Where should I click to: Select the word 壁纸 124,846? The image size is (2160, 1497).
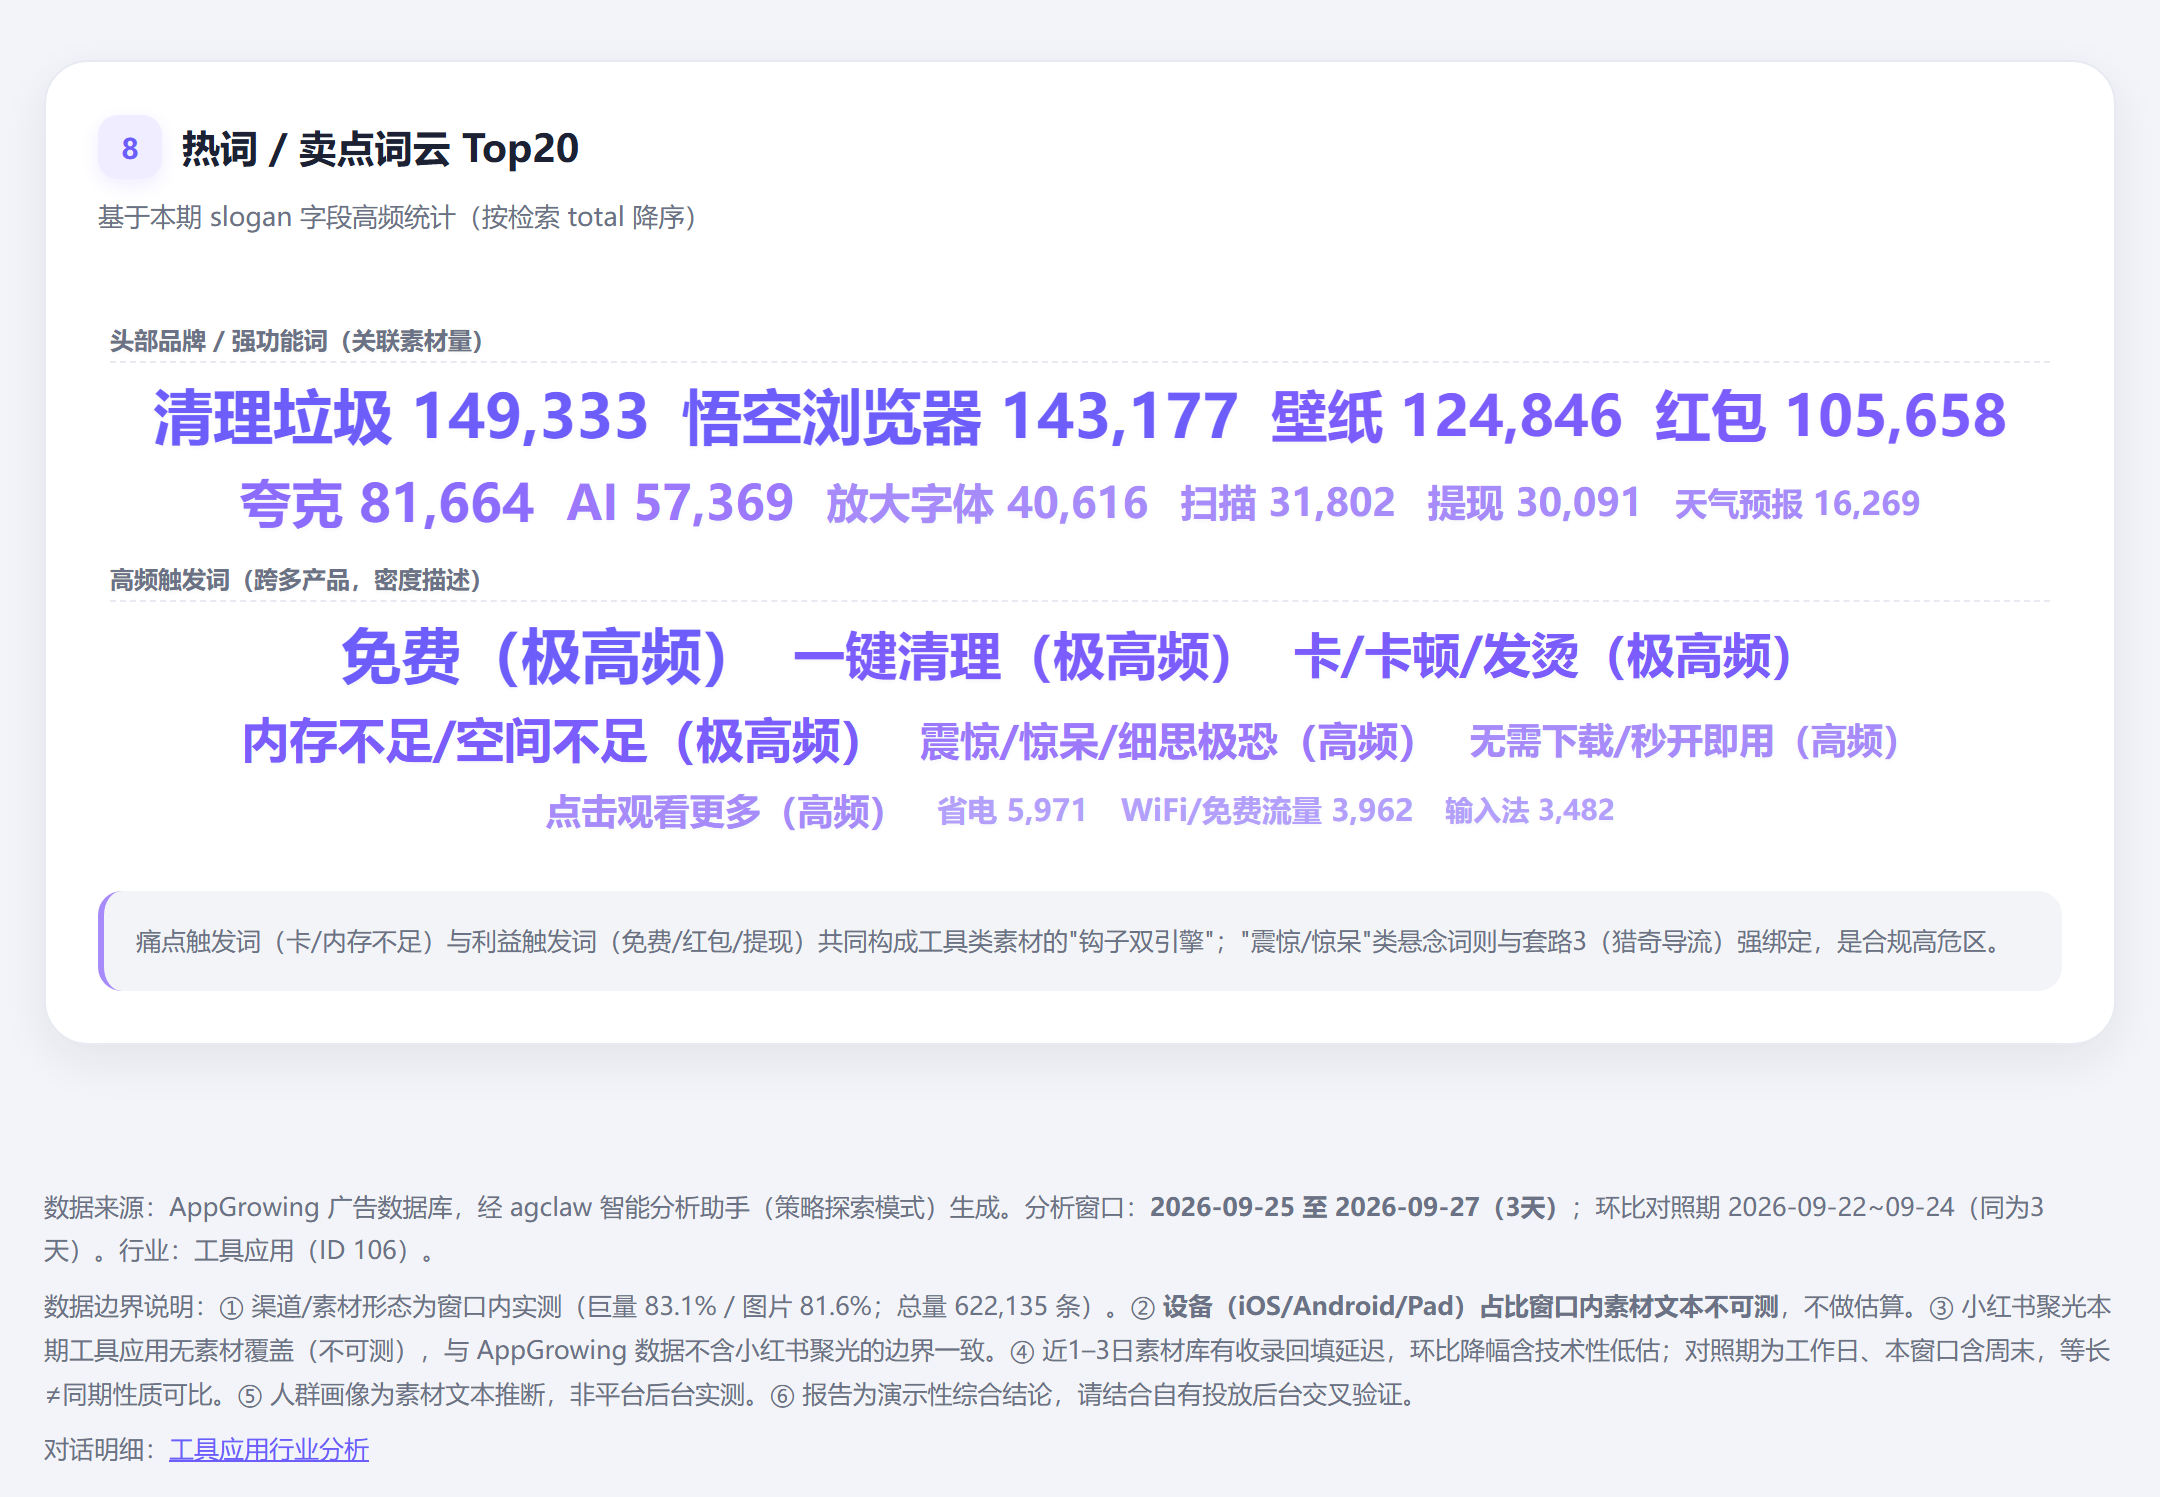[x=1446, y=416]
